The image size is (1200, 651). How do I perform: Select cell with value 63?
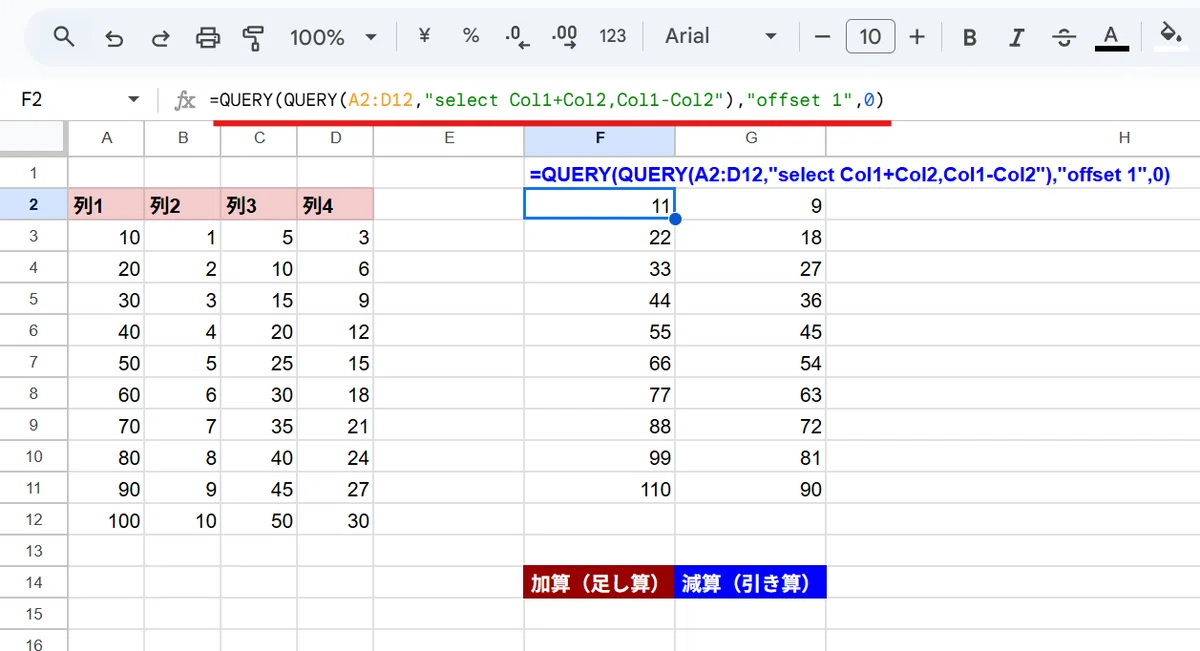751,394
